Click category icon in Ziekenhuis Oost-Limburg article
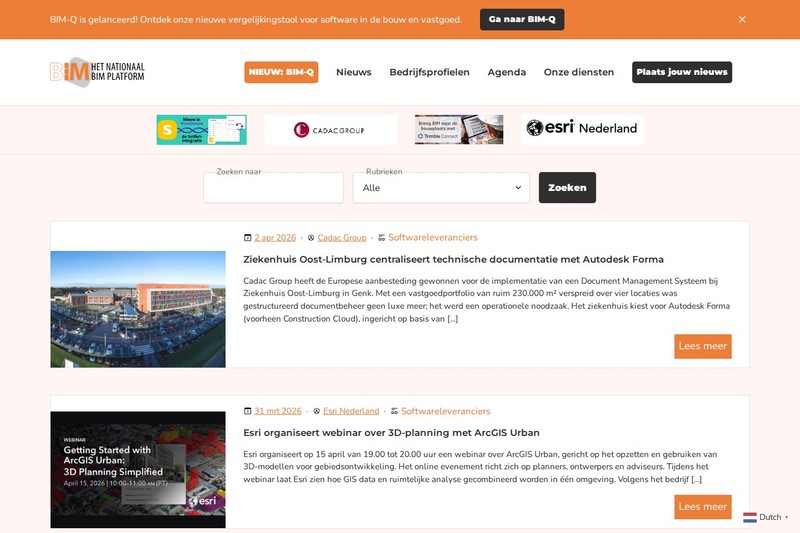Image resolution: width=800 pixels, height=533 pixels. pos(382,238)
